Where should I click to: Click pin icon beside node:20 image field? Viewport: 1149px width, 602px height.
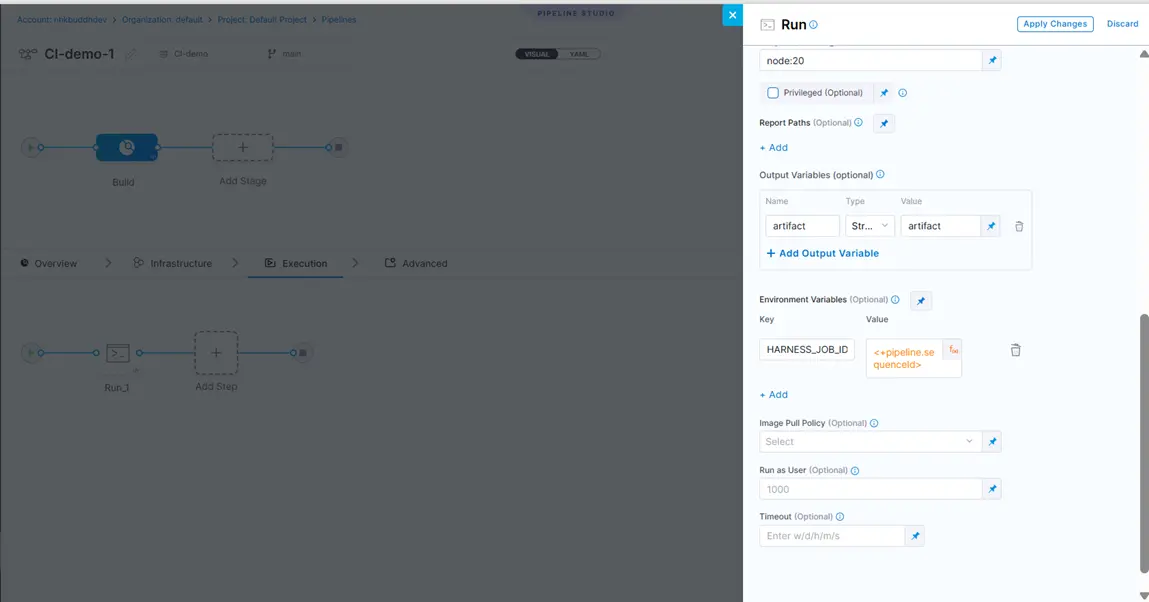click(992, 61)
